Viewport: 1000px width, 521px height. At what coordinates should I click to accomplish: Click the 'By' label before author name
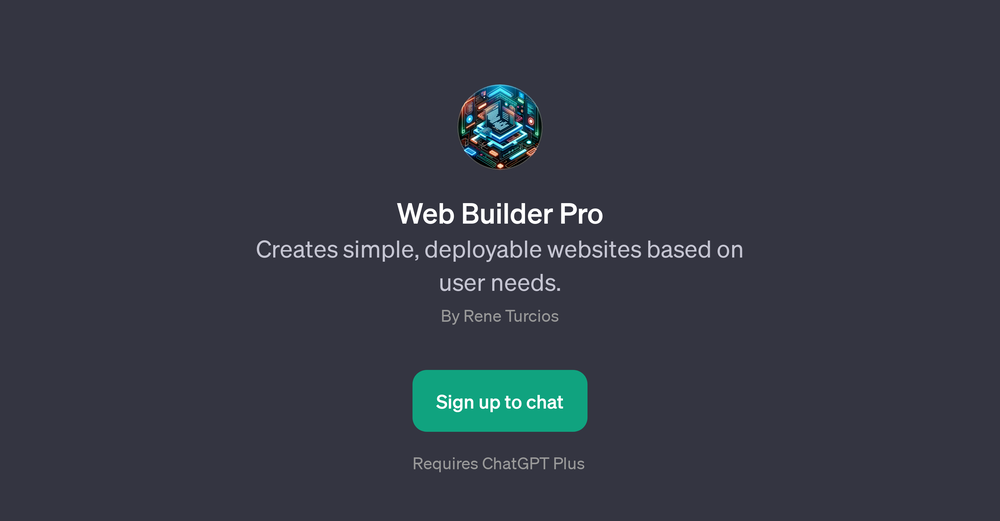point(450,317)
